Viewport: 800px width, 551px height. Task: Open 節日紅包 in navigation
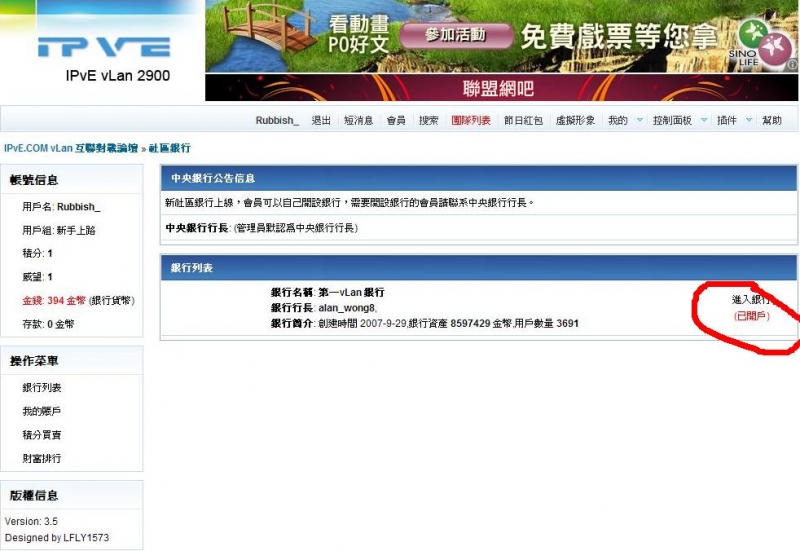tap(523, 120)
